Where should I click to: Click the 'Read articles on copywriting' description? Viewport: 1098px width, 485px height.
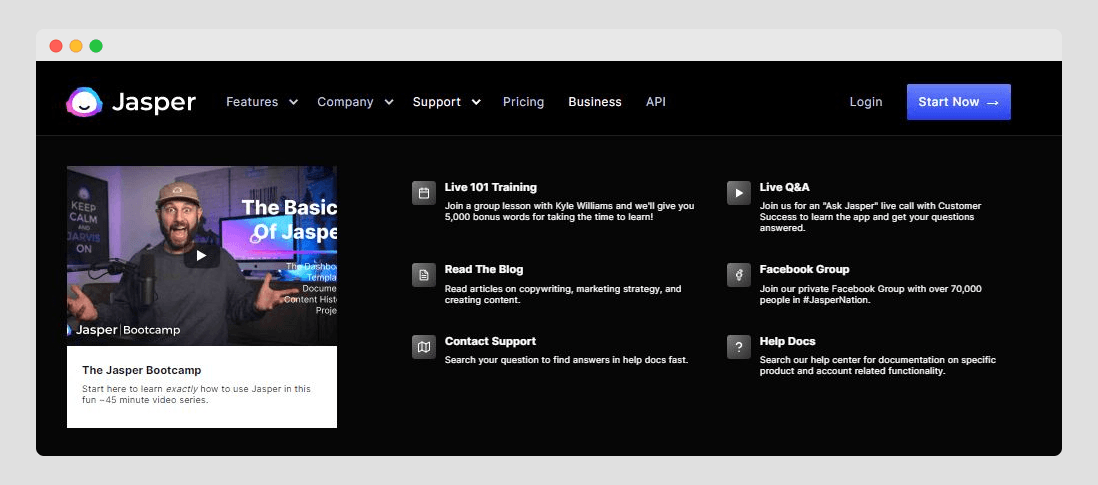(563, 294)
